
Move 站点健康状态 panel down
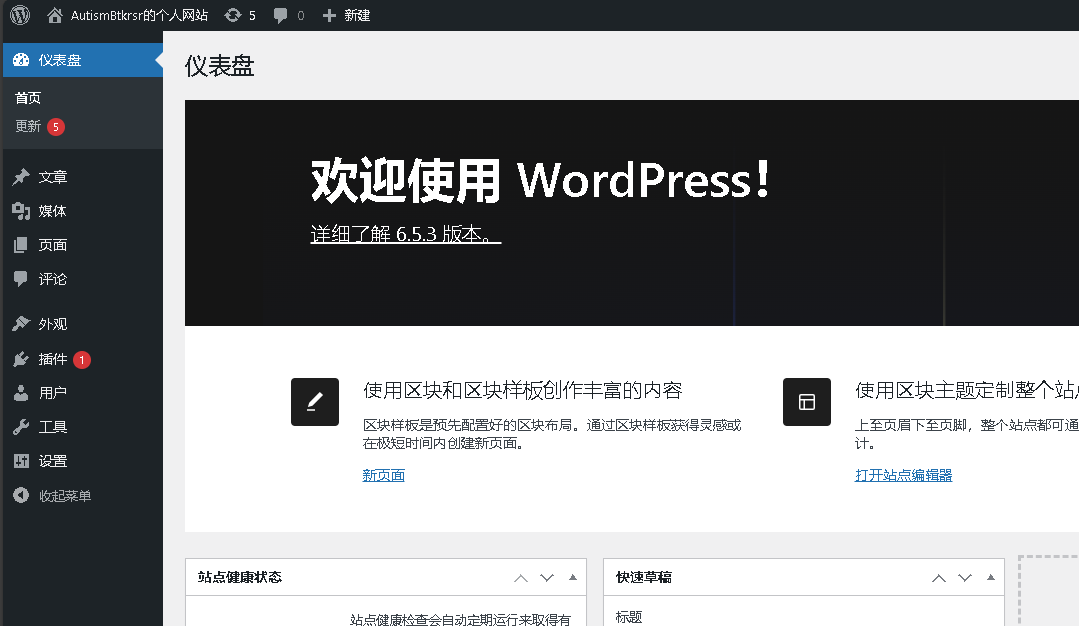(x=547, y=578)
